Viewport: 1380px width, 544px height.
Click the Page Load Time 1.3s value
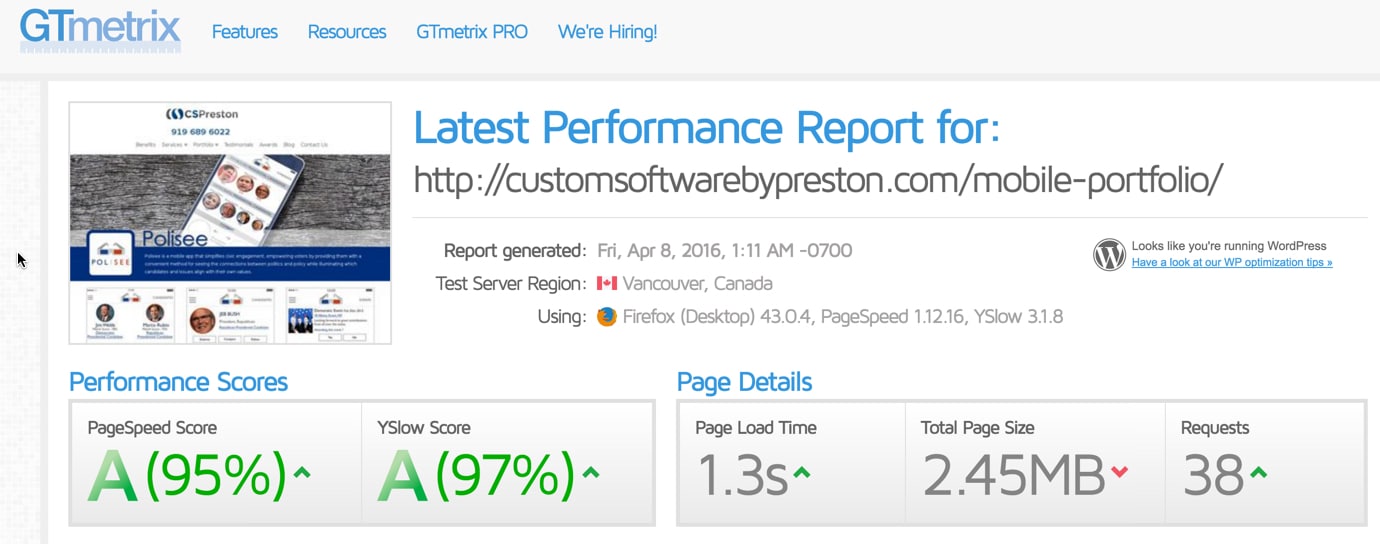tap(741, 476)
